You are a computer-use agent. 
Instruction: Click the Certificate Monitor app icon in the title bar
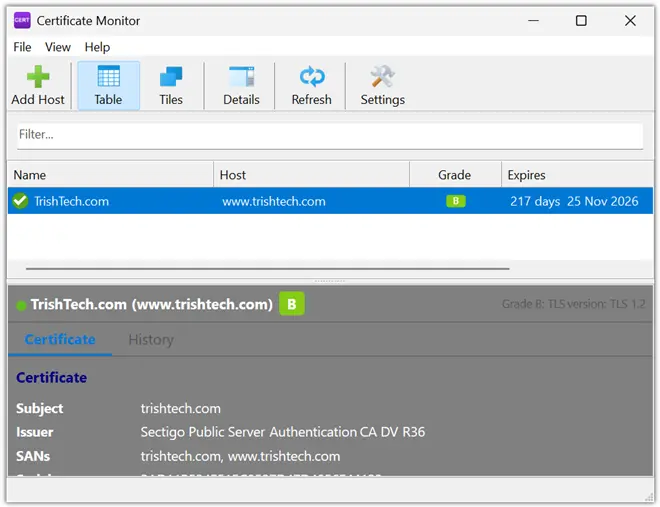click(x=22, y=20)
